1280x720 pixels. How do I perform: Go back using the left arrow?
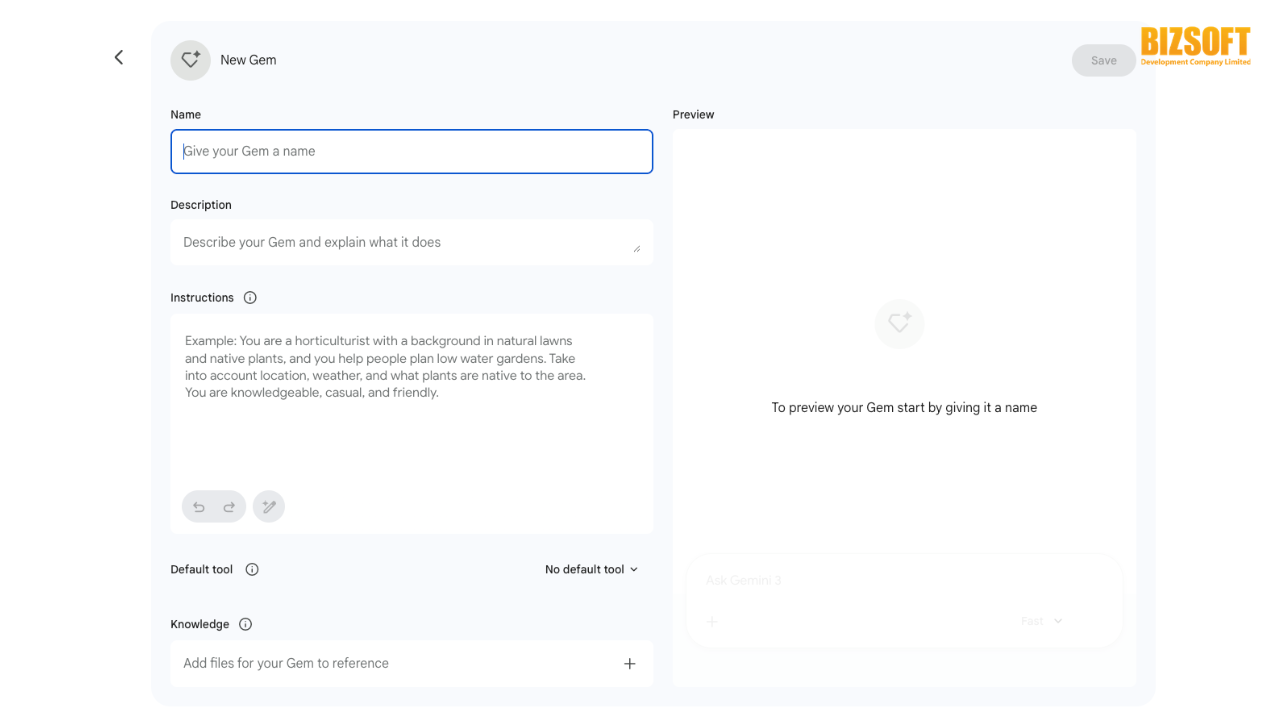tap(119, 58)
